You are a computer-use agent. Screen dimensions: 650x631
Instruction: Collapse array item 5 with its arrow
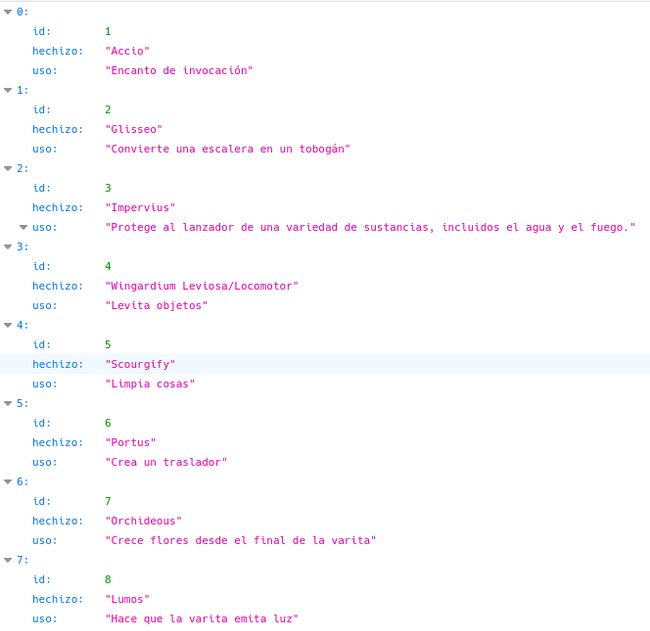[9, 403]
